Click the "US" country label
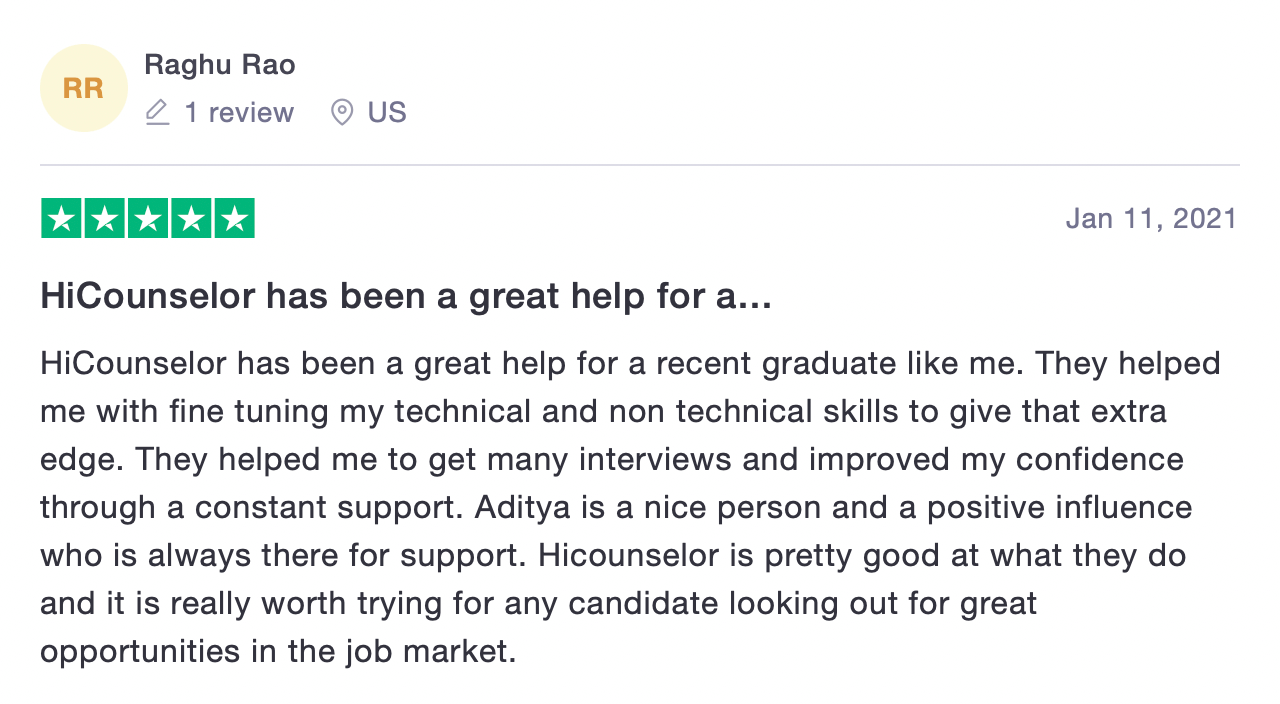This screenshot has height=704, width=1280. tap(387, 112)
